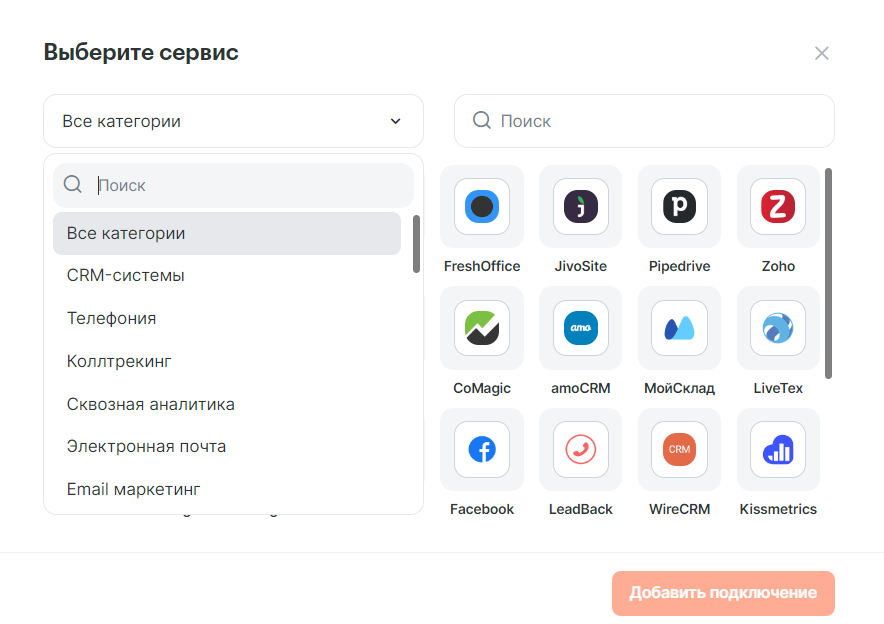
Task: Select the LeadBack service icon
Action: click(580, 450)
